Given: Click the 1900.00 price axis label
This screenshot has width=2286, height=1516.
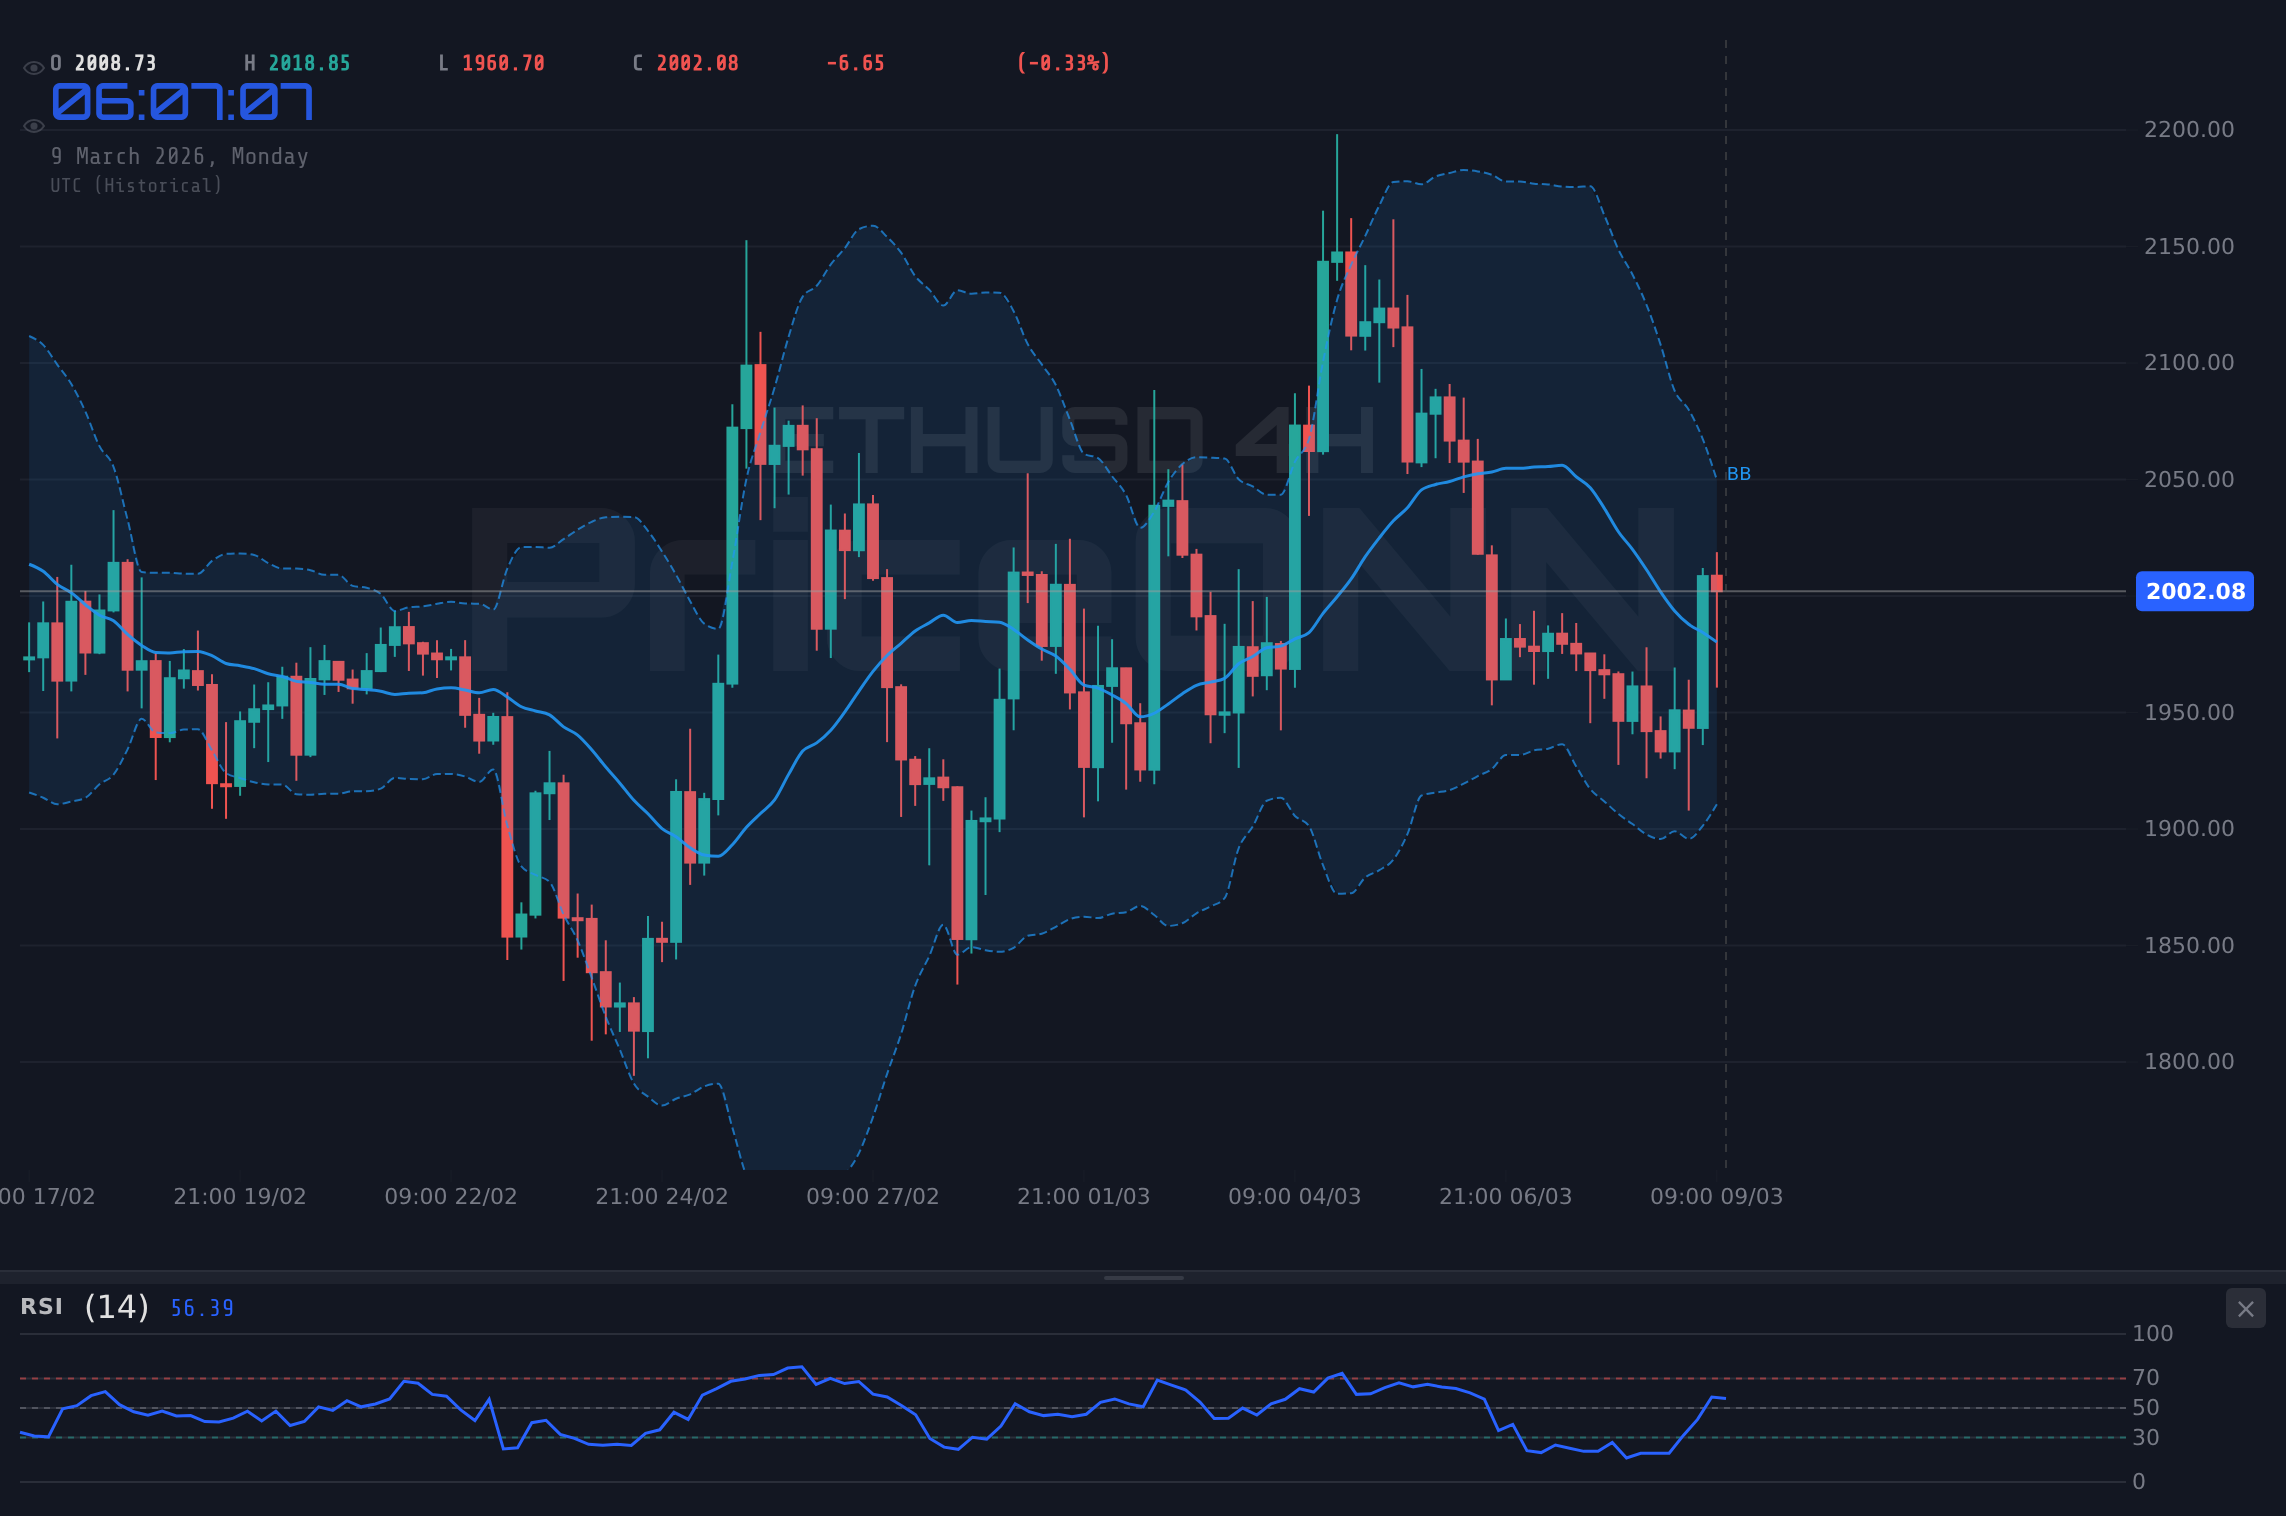Looking at the screenshot, I should 2189,829.
